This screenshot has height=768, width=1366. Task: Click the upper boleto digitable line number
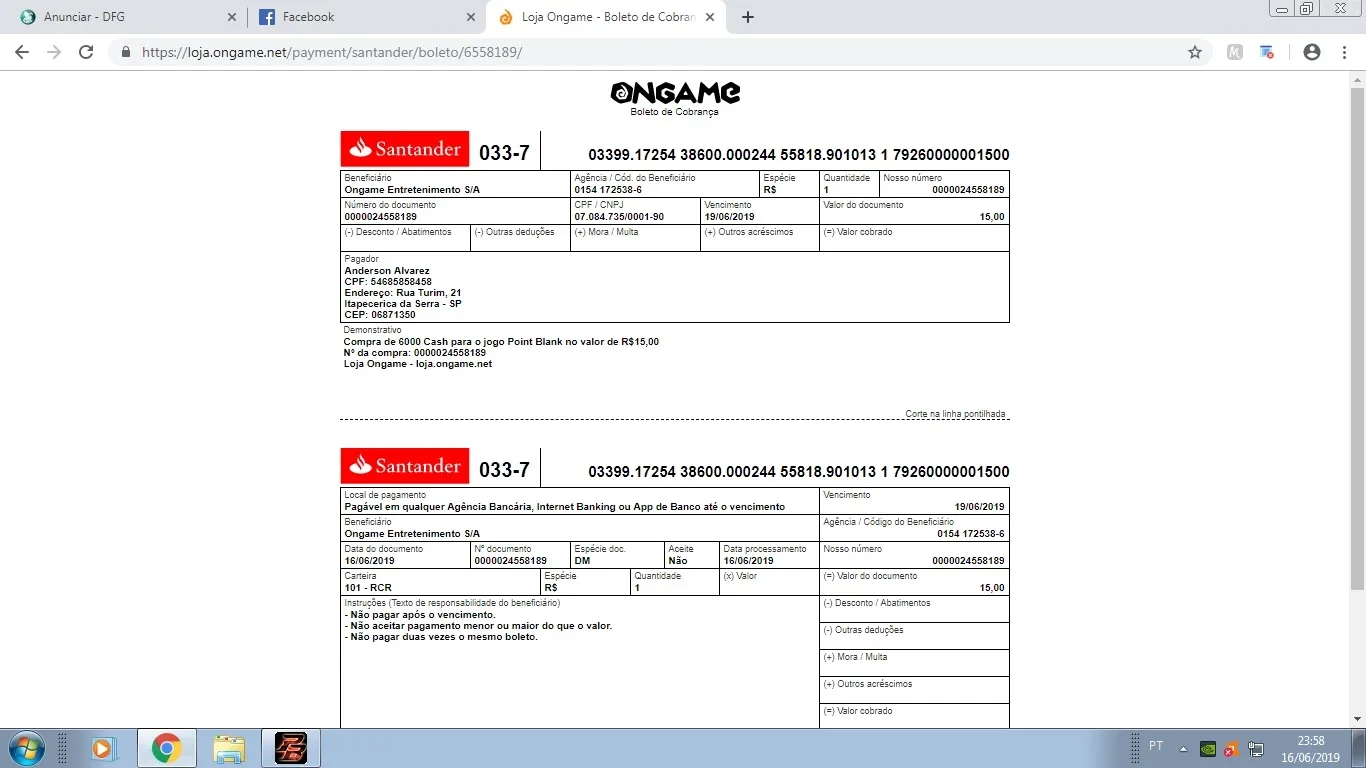798,155
